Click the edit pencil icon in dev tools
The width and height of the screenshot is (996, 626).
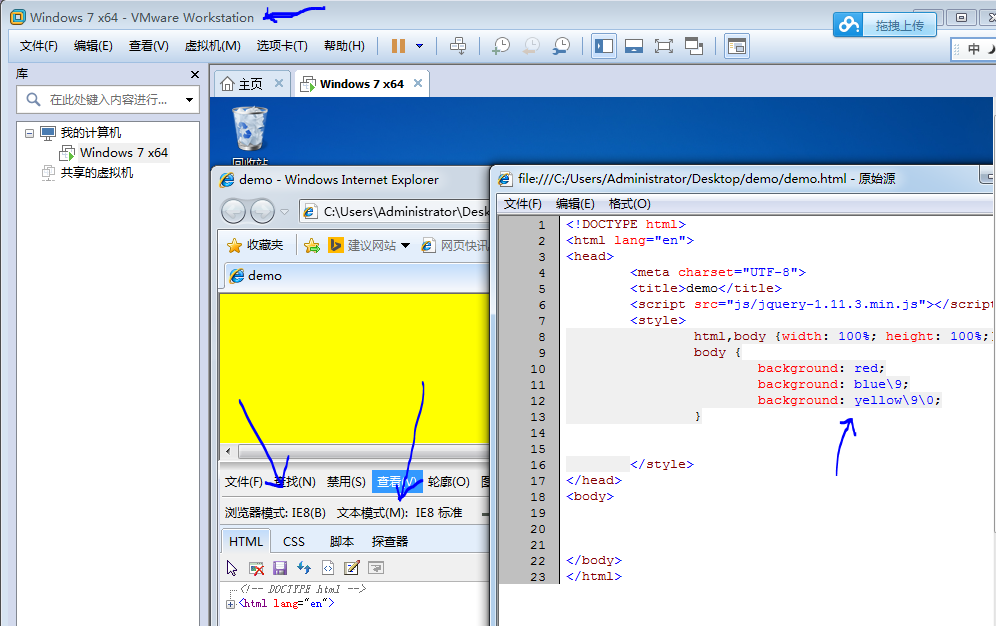point(352,568)
